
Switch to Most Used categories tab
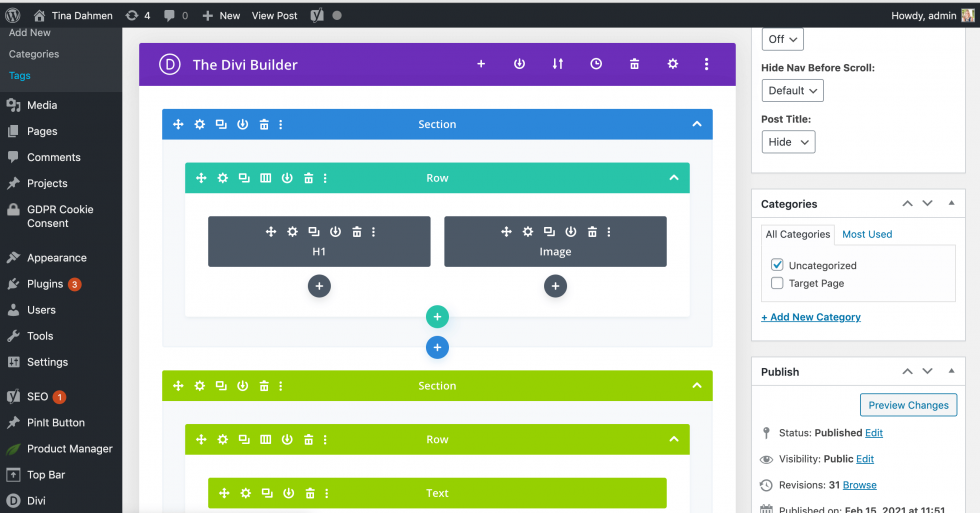pyautogui.click(x=867, y=234)
